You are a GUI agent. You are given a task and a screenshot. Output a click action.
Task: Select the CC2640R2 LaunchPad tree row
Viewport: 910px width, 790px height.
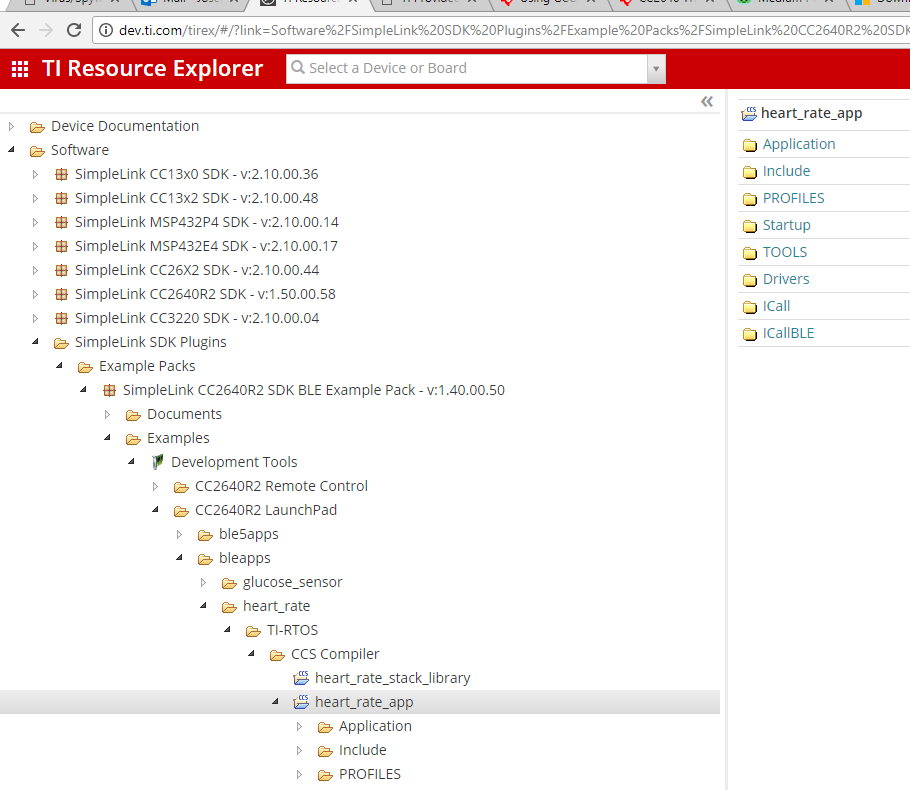pos(266,510)
